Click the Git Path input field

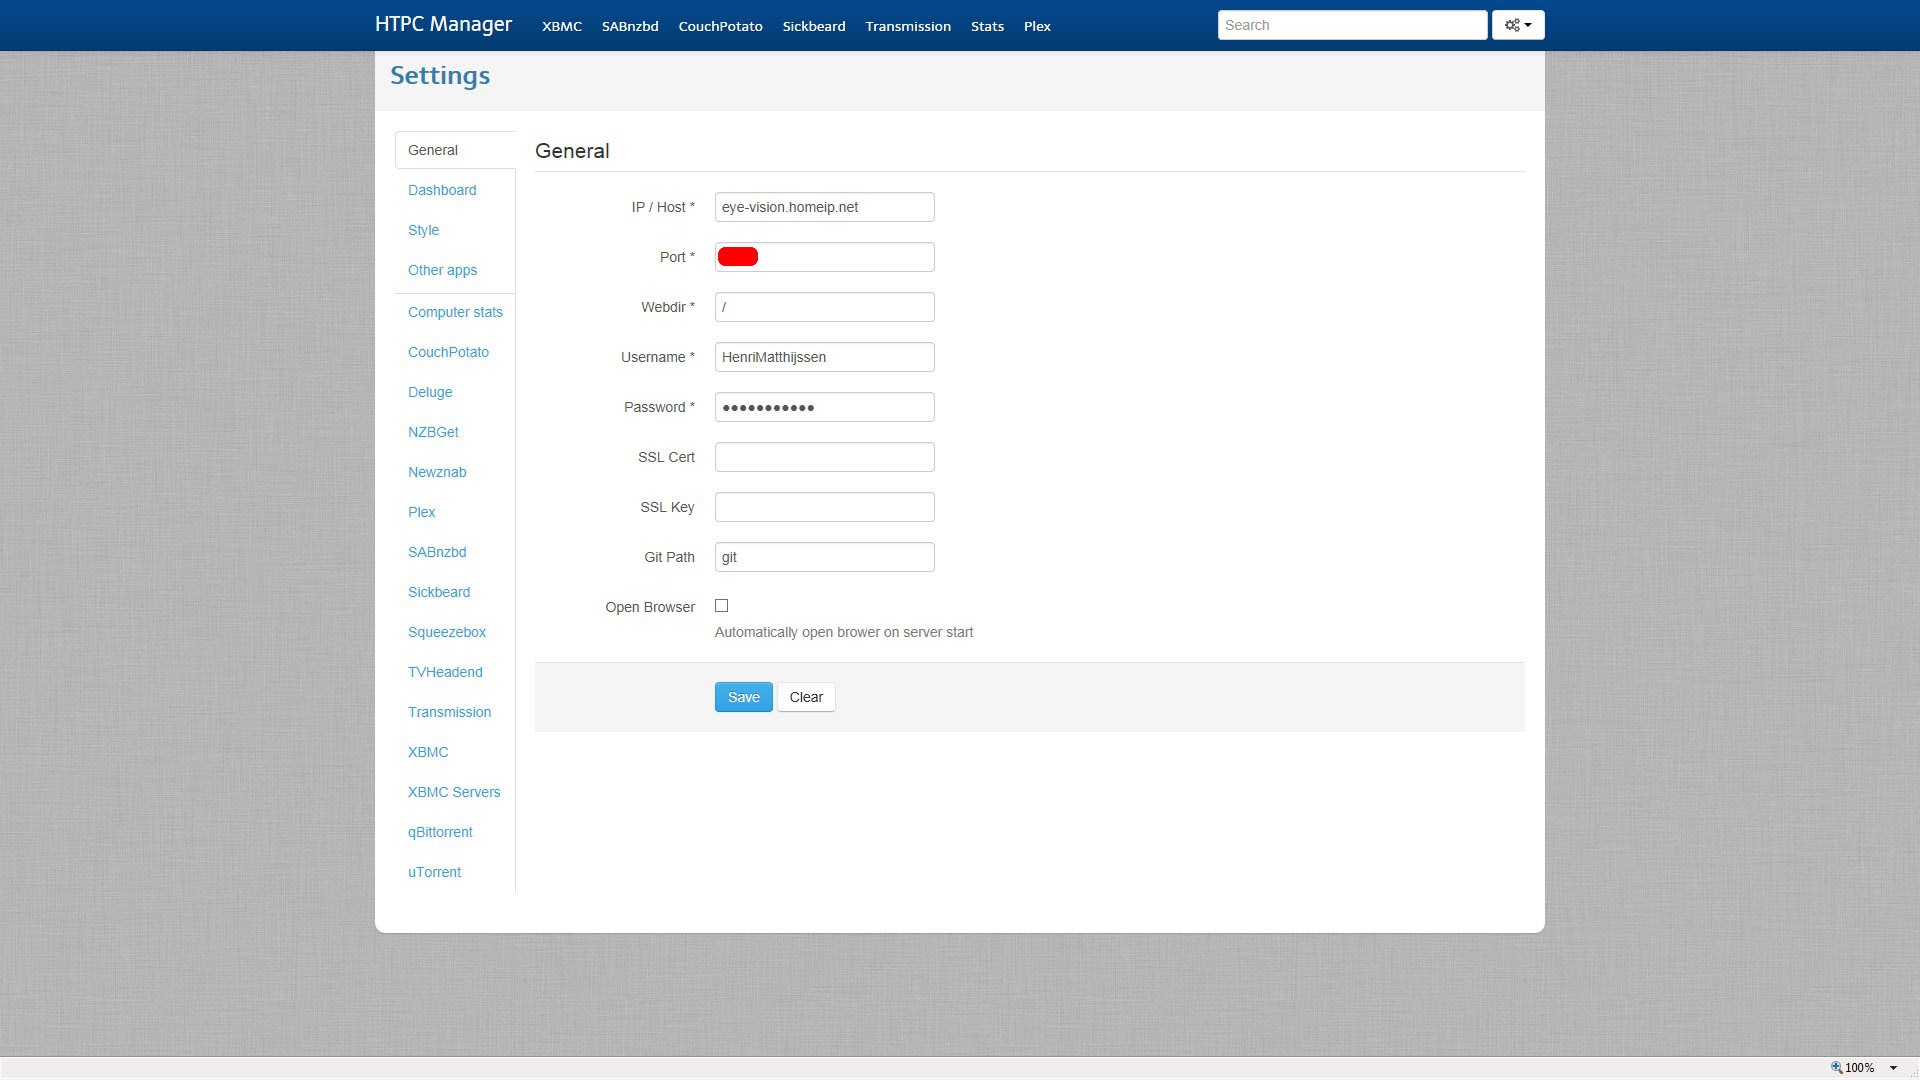tap(824, 557)
